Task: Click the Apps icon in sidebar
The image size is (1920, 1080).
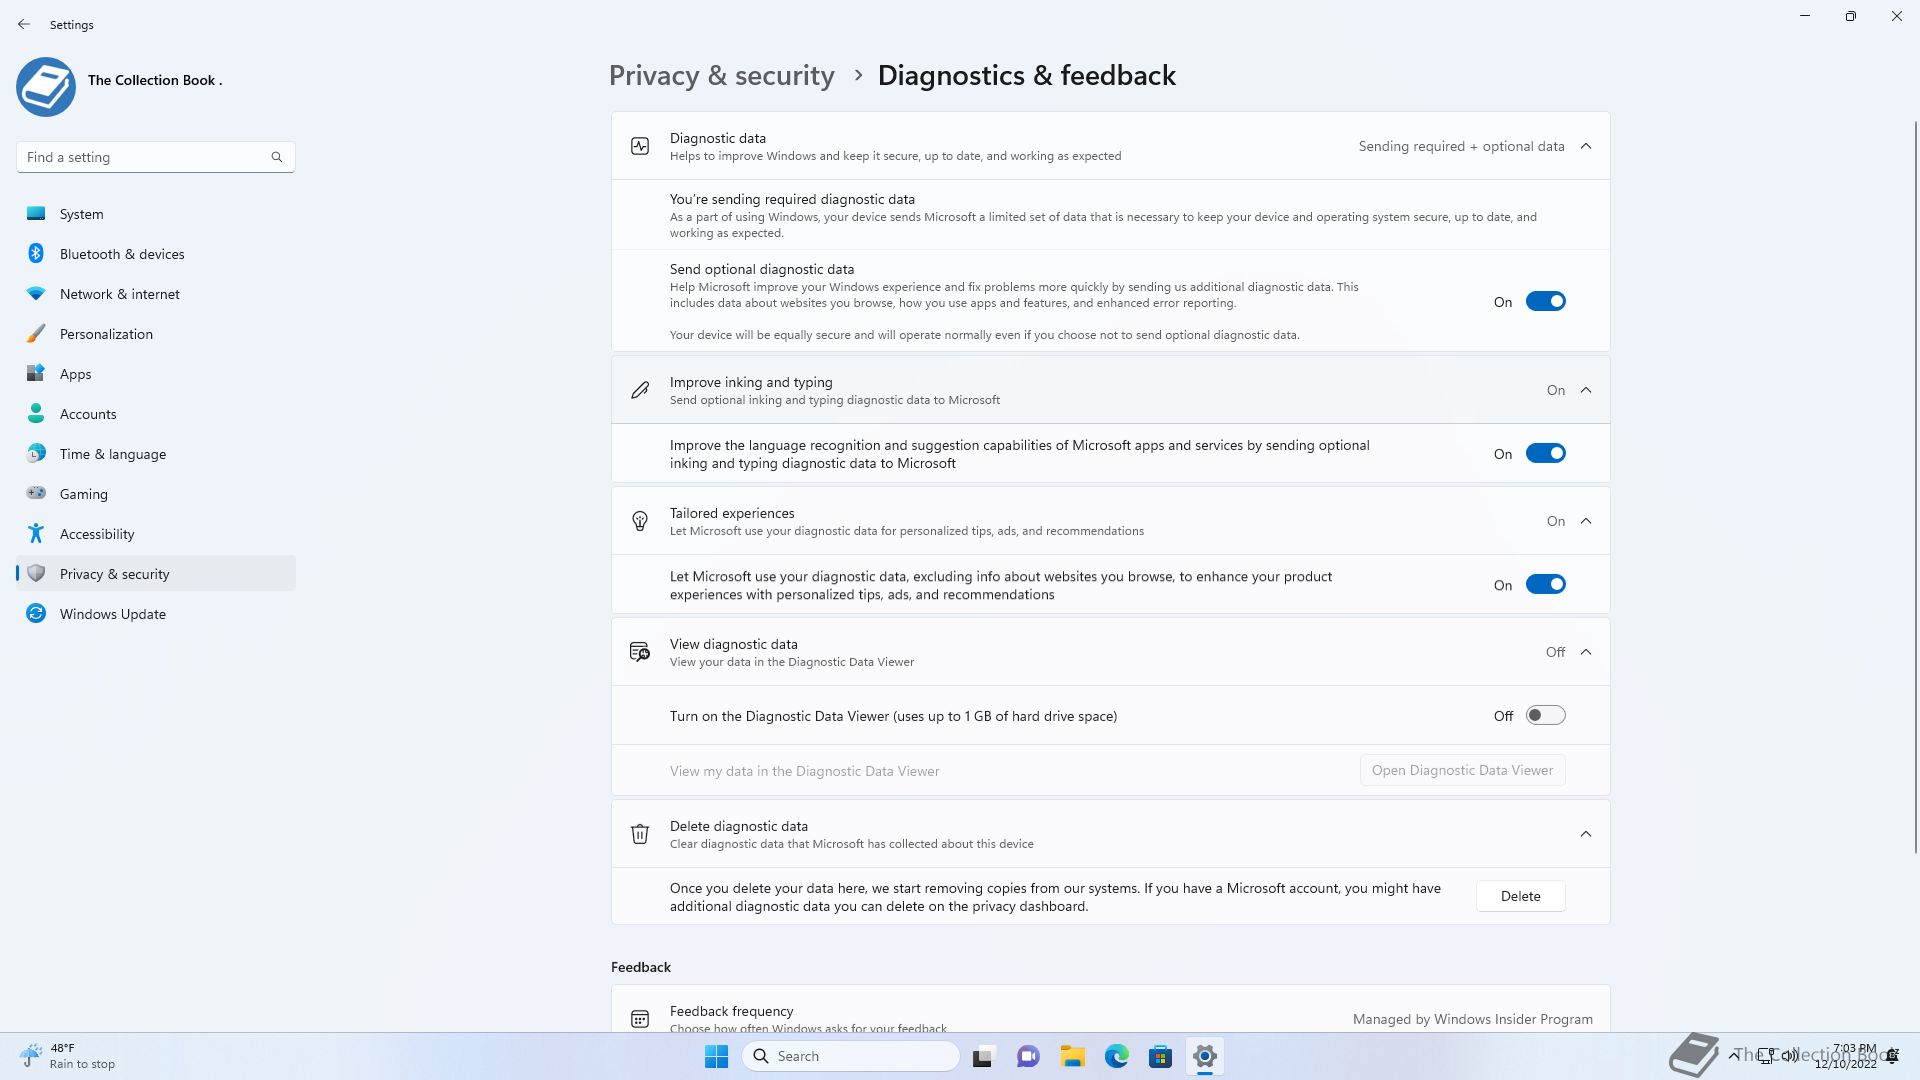Action: 36,373
